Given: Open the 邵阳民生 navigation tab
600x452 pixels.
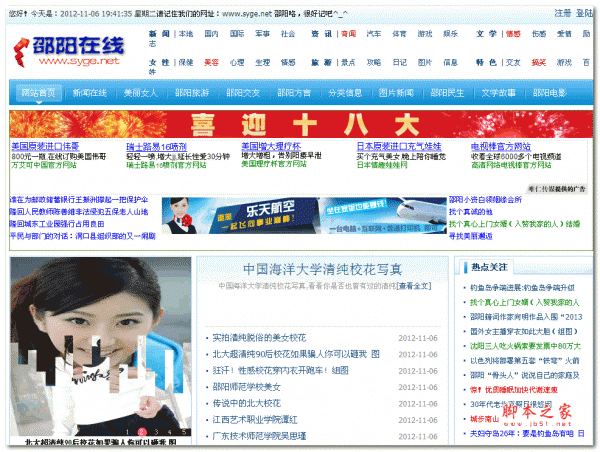Looking at the screenshot, I should point(447,93).
